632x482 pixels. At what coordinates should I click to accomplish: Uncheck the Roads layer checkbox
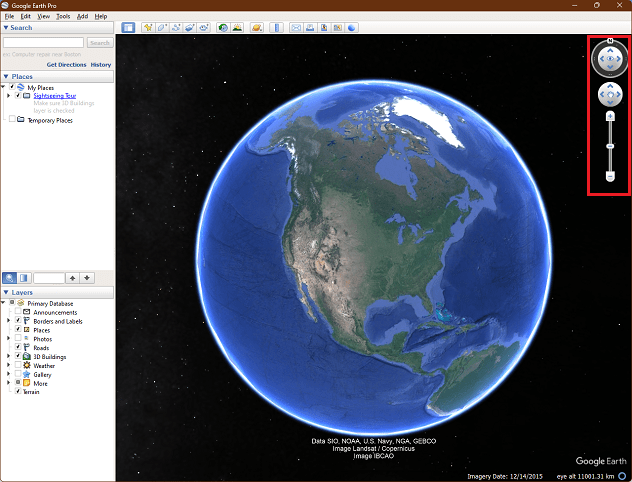coord(18,347)
